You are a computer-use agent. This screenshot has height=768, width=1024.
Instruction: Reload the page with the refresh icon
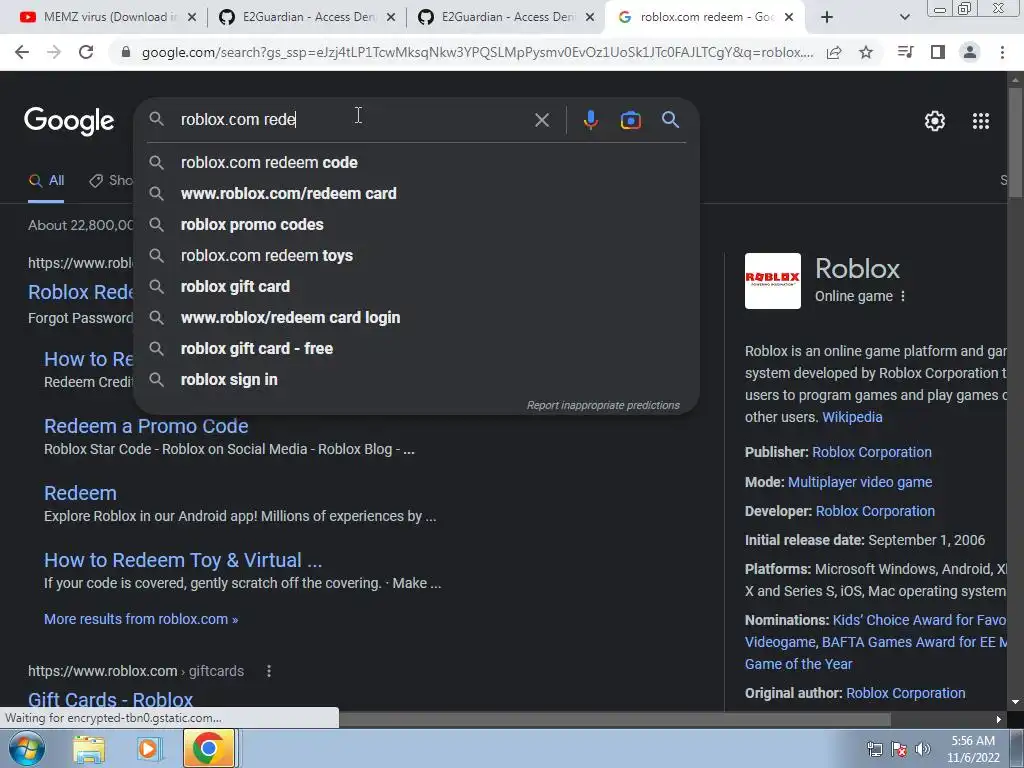(x=86, y=52)
